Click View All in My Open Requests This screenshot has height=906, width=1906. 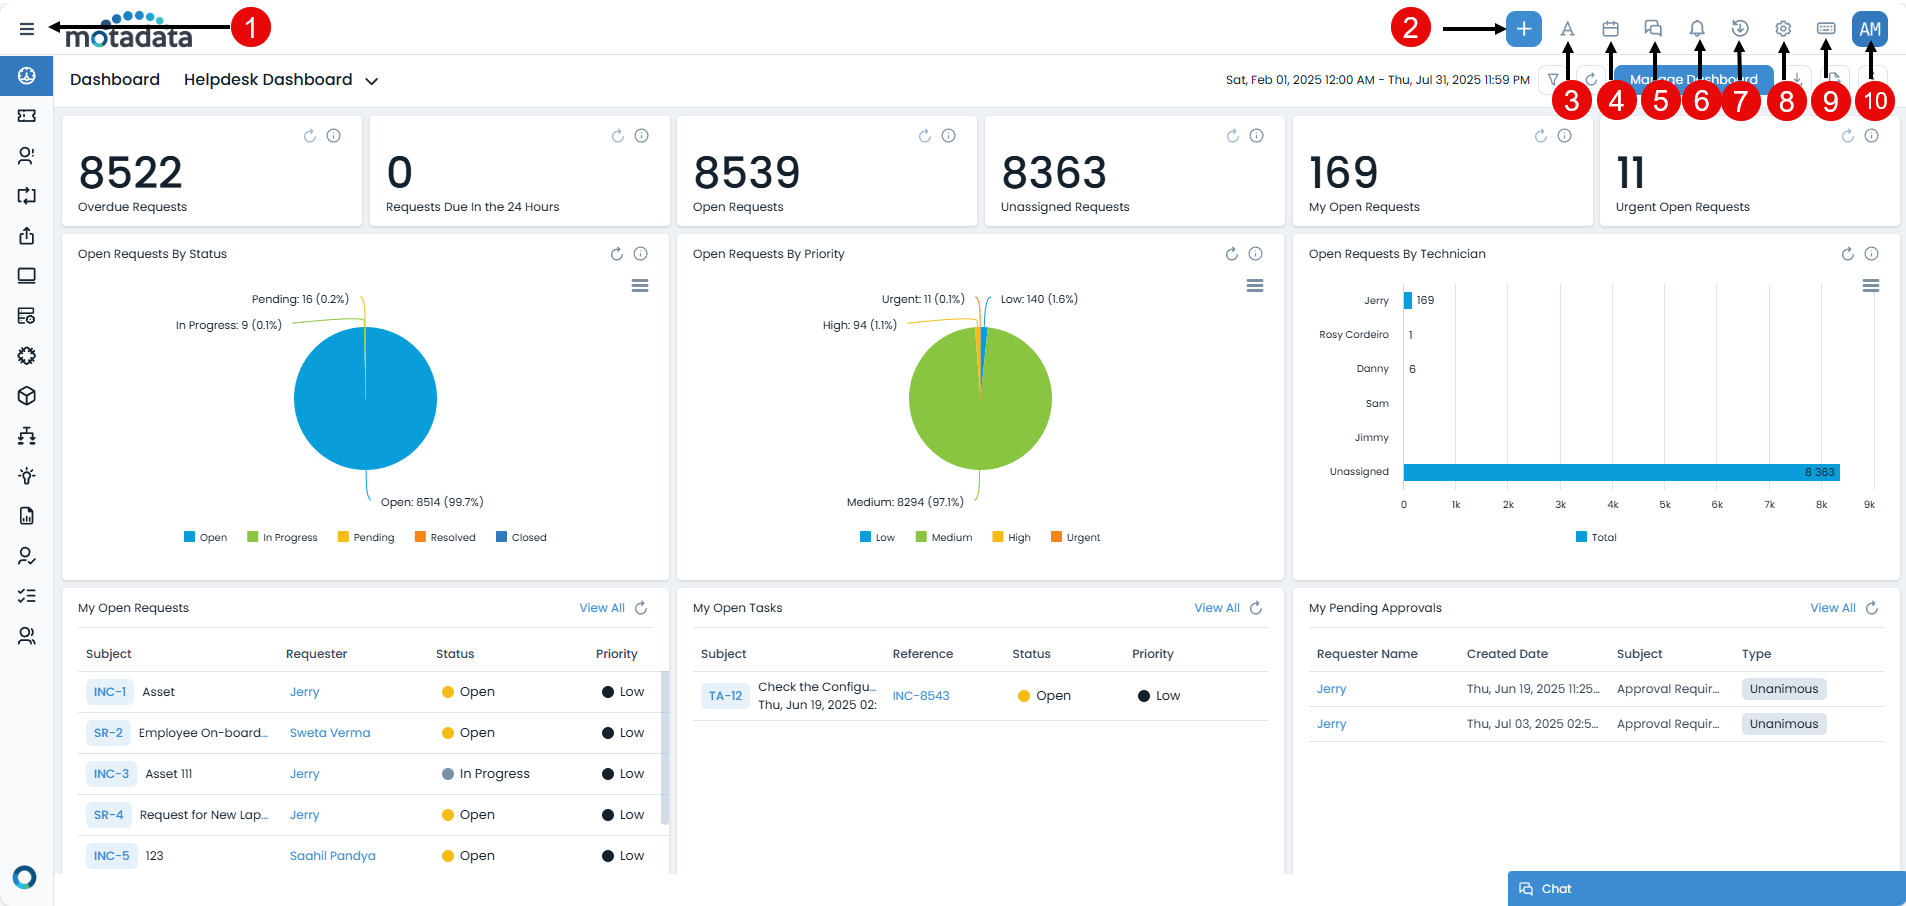[x=601, y=608]
